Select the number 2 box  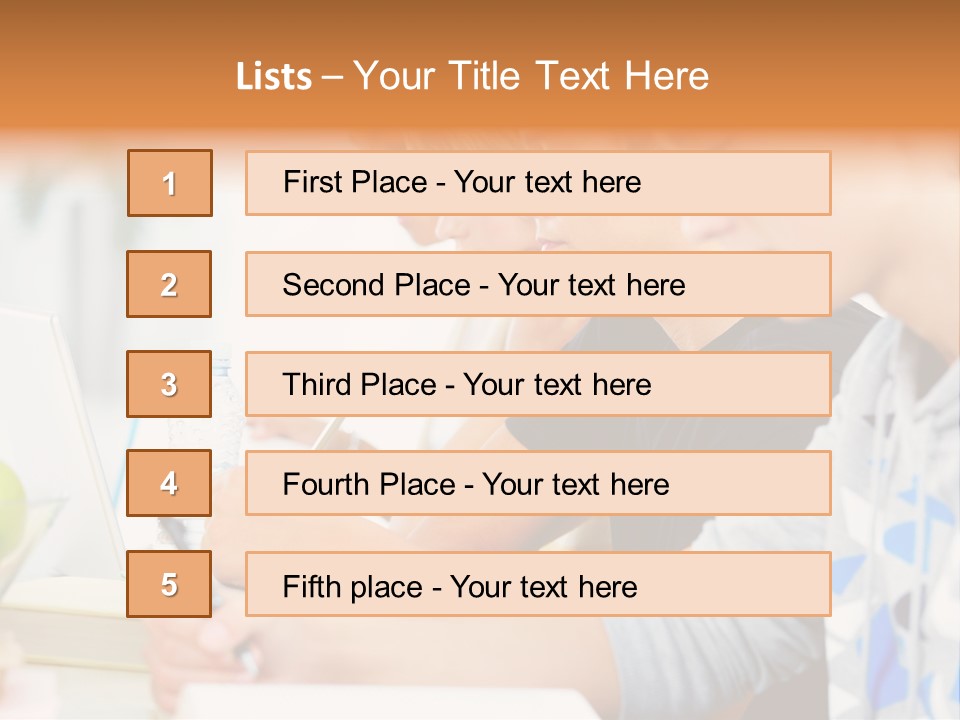(x=169, y=284)
